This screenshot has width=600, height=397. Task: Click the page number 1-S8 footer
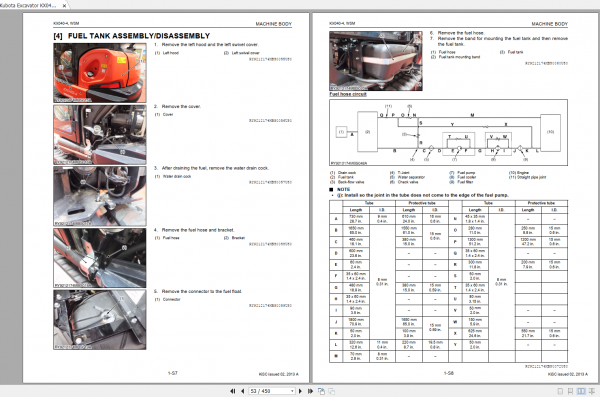click(448, 373)
